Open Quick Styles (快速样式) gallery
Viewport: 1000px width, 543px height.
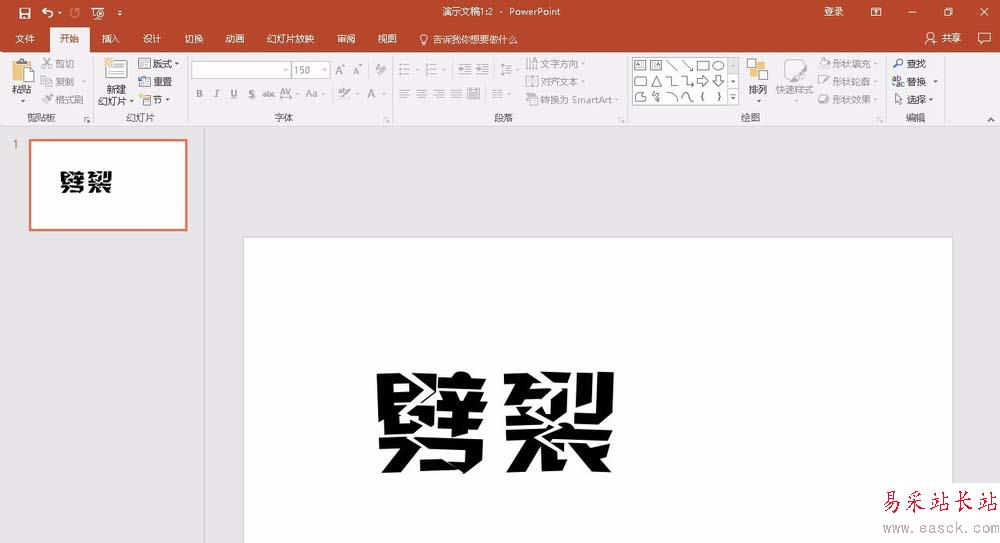pyautogui.click(x=794, y=80)
